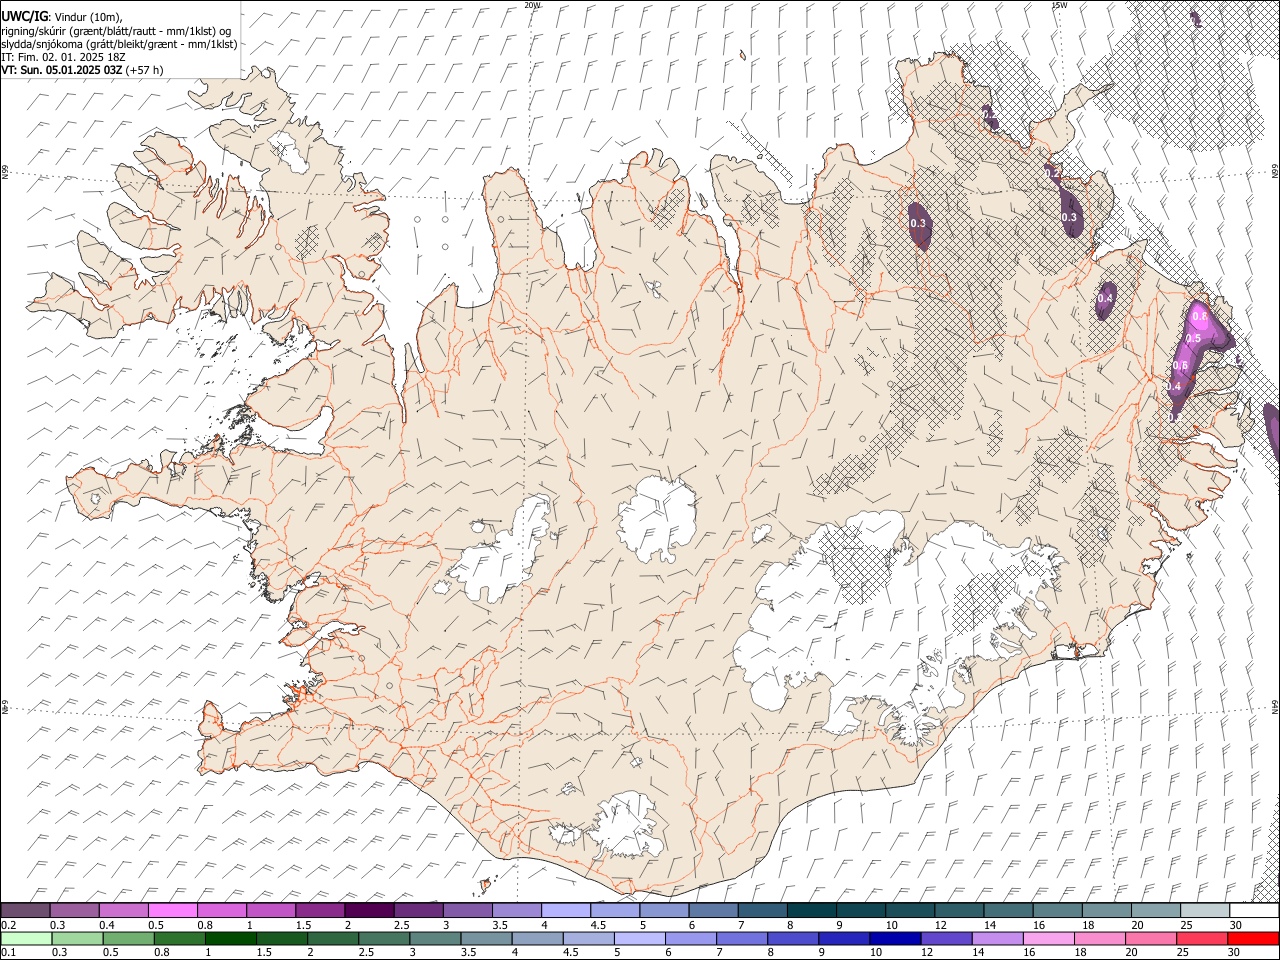The height and width of the screenshot is (960, 1280).
Task: Click the 0.6 value in the east coast snow patch
Action: 1180,365
